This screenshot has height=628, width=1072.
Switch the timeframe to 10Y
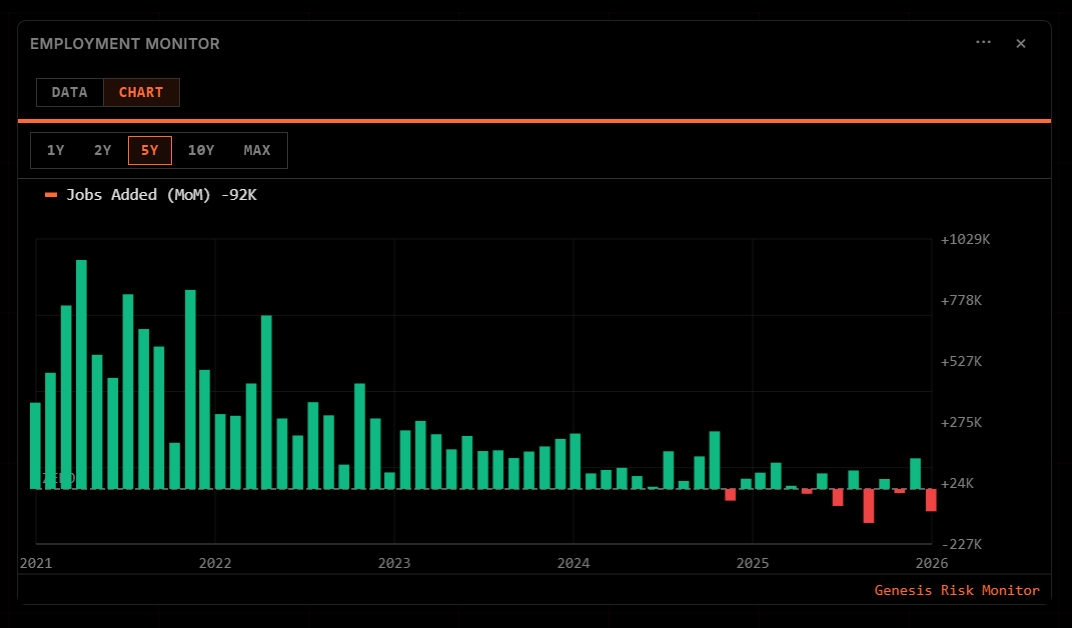pos(201,150)
